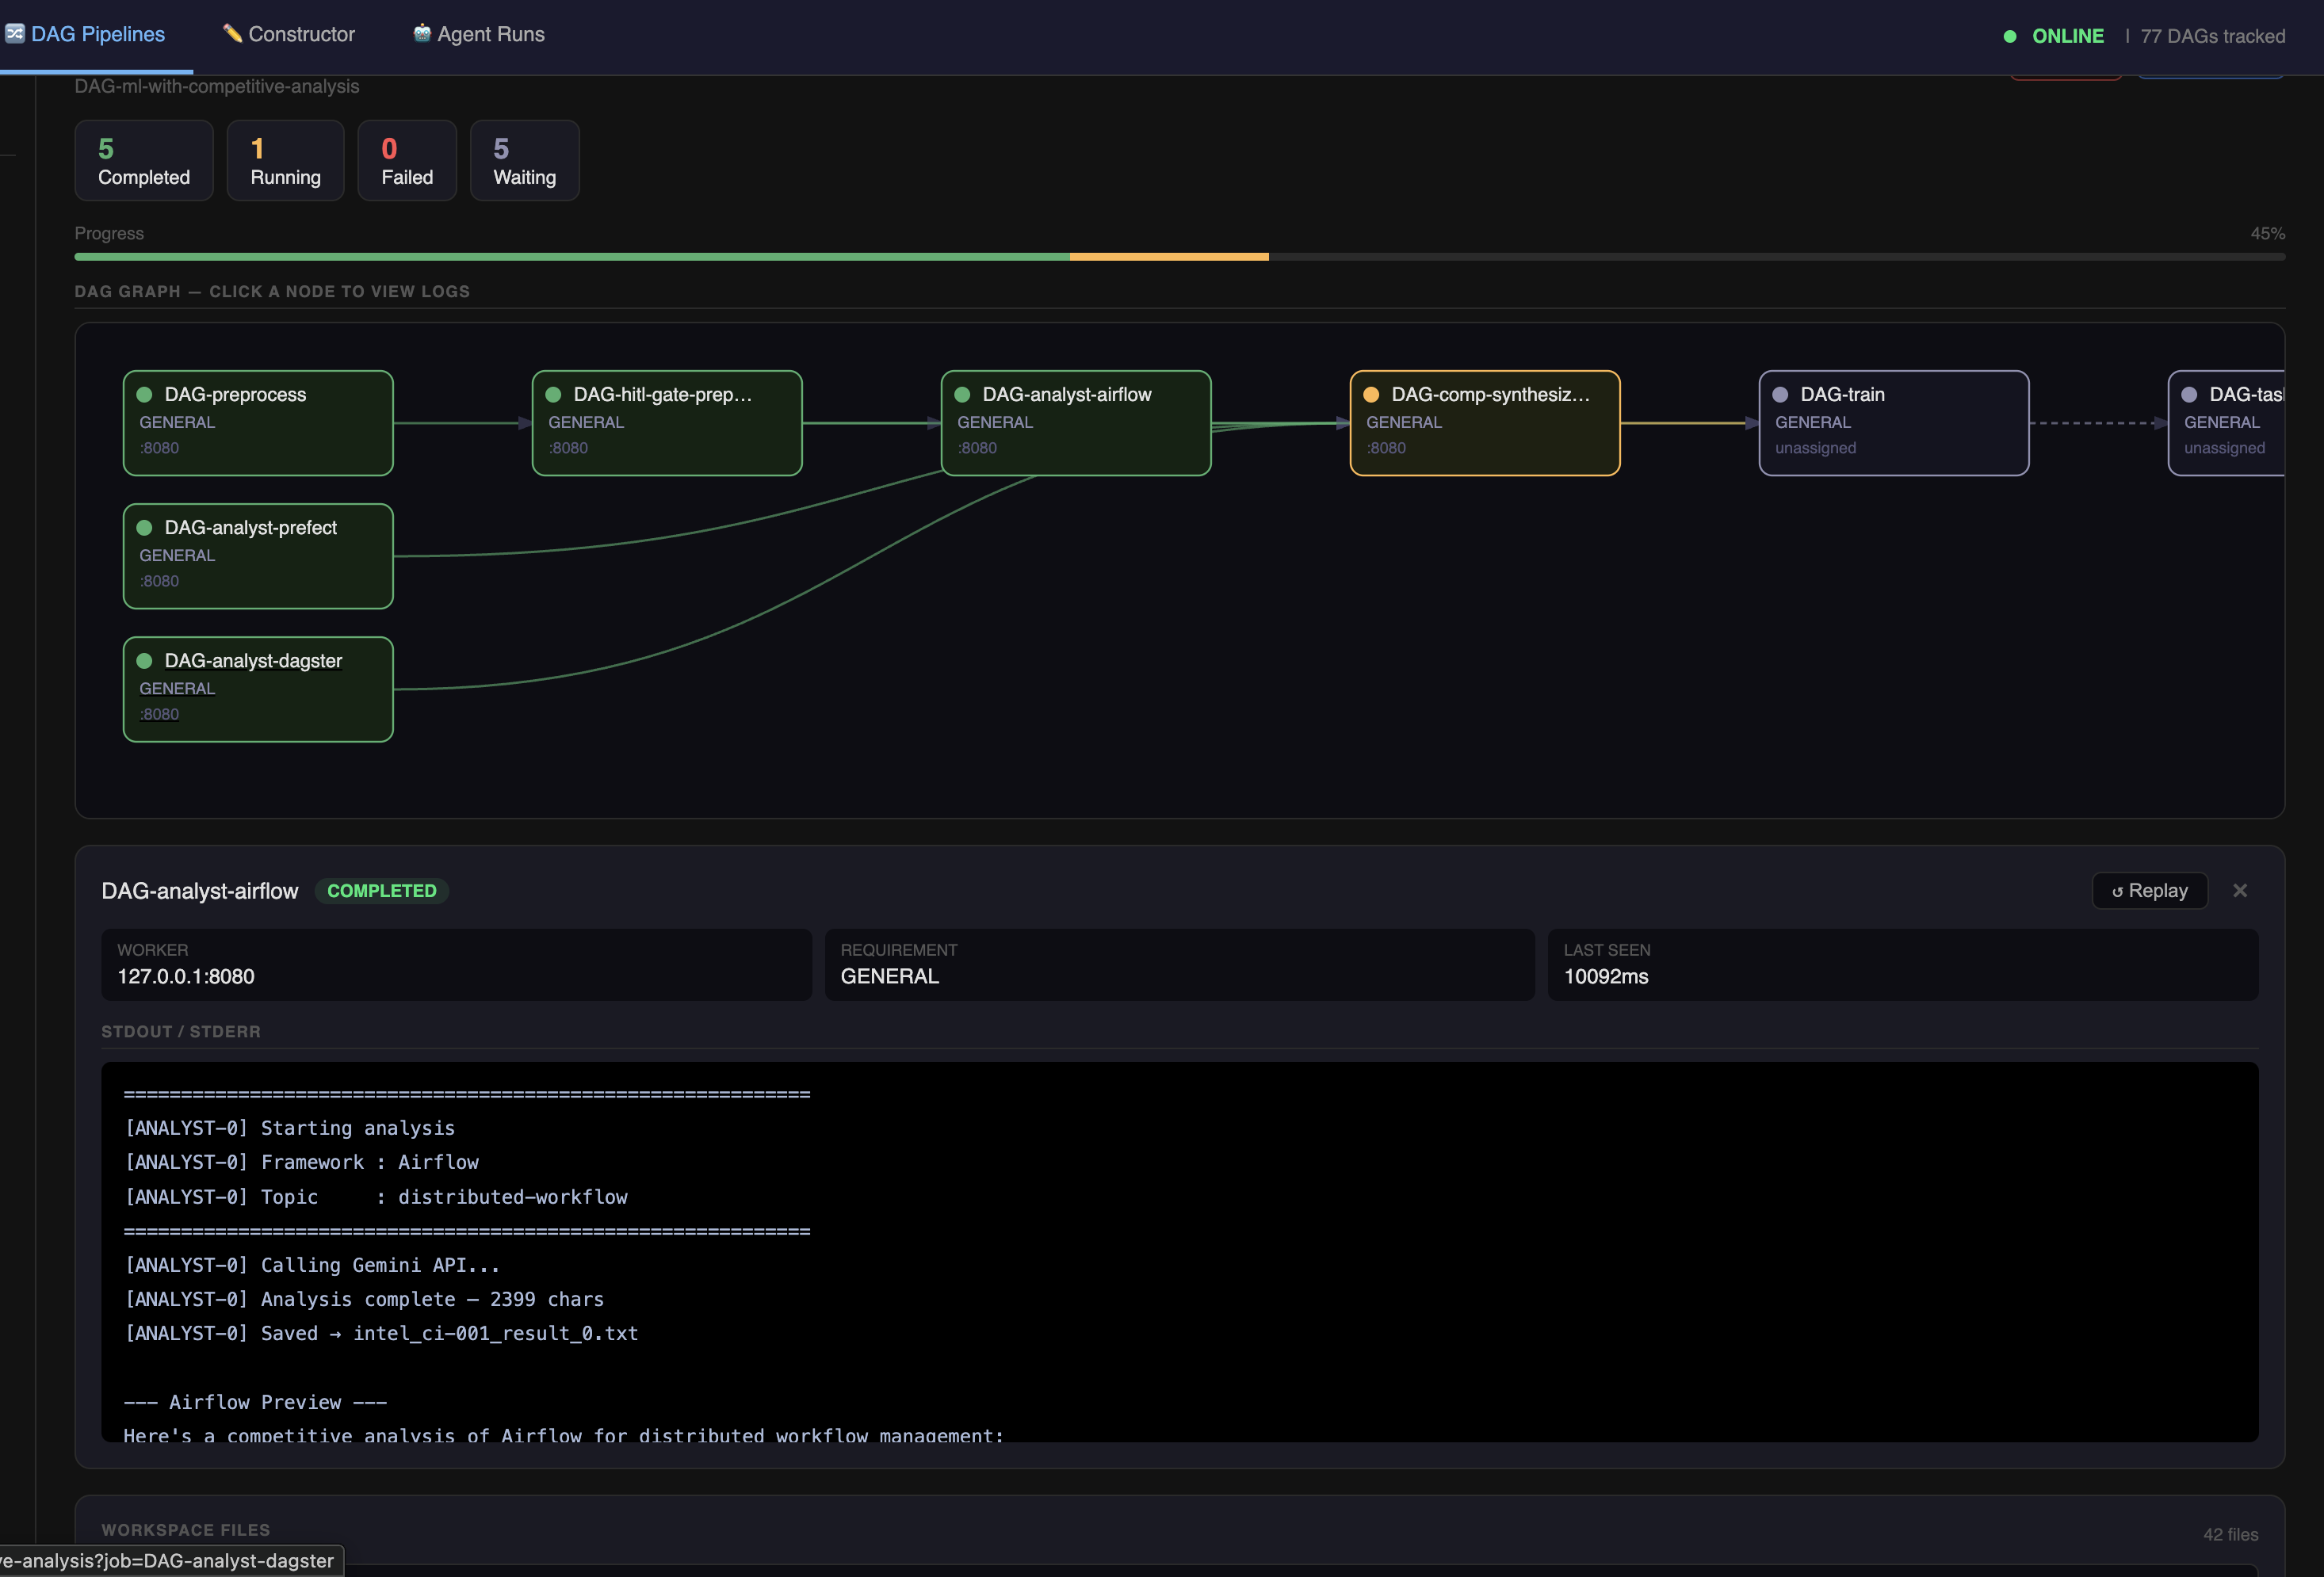Select the 0 Failed stat card
This screenshot has height=1577, width=2324.
pyautogui.click(x=407, y=161)
